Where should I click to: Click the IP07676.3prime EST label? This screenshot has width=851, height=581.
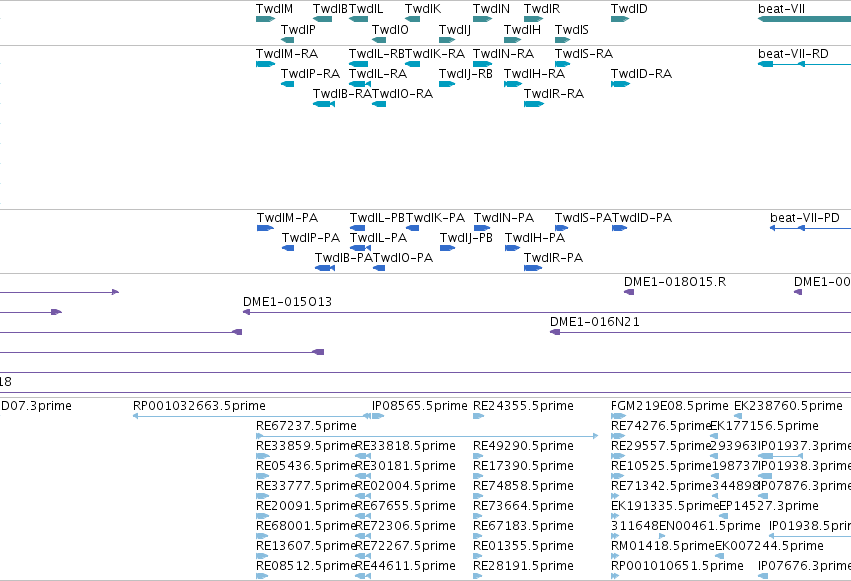804,566
